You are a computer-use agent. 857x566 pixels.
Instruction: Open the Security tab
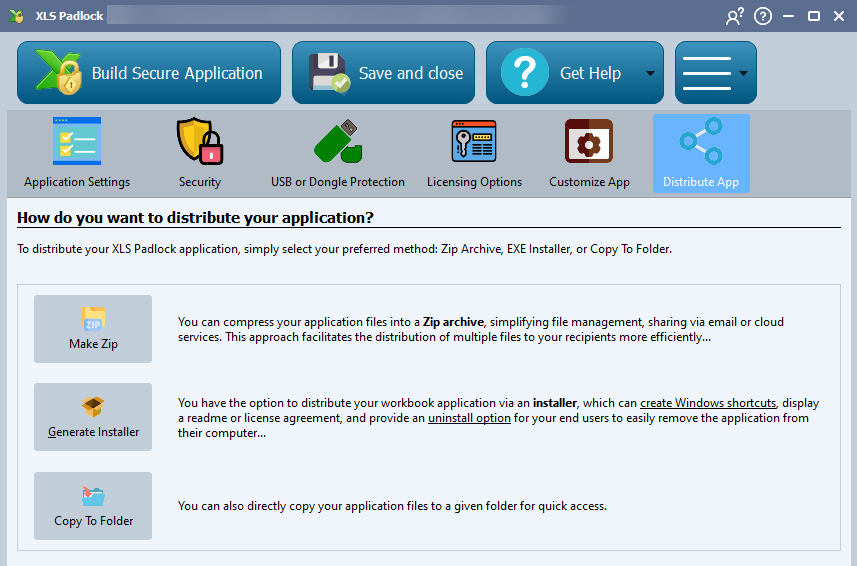tap(200, 154)
